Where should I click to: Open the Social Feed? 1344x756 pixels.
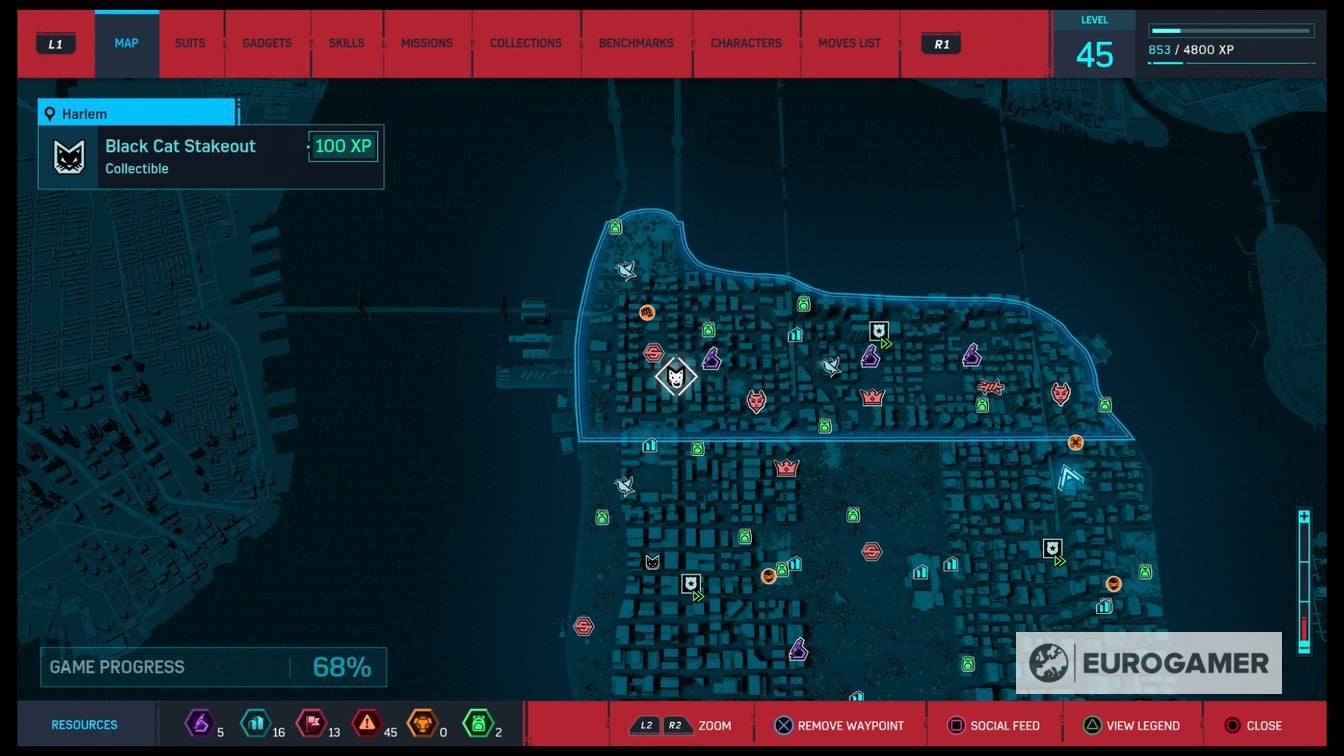tap(994, 726)
